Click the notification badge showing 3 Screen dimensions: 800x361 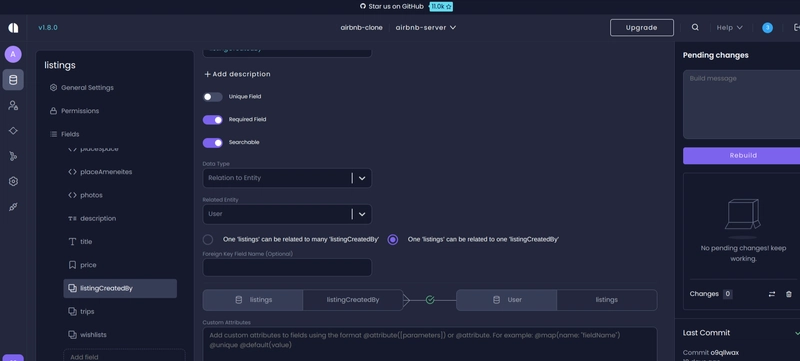tap(767, 28)
